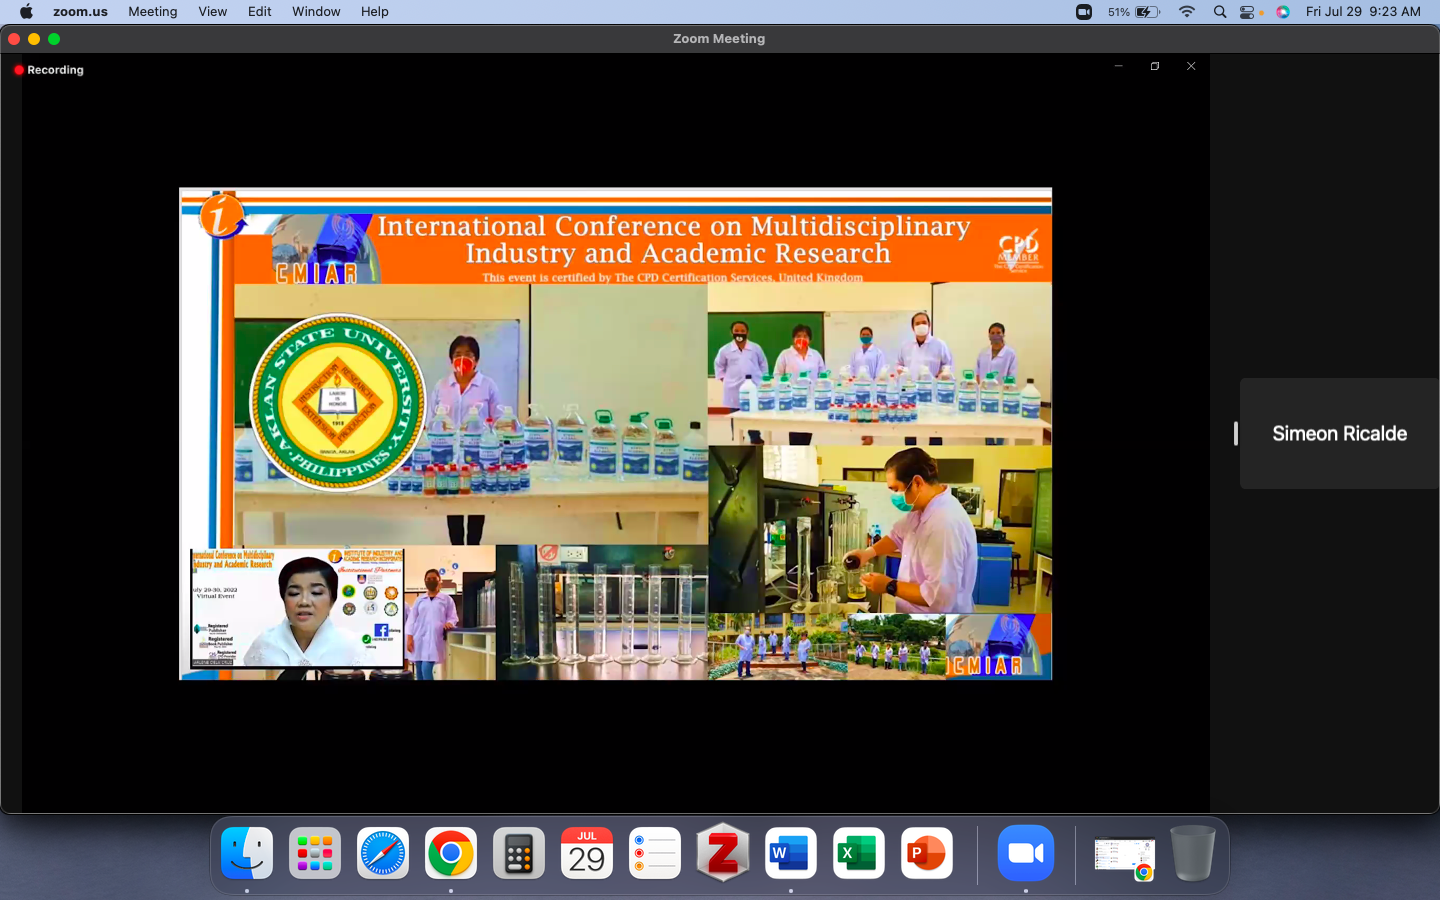Click the Zoom app dock icon
This screenshot has width=1440, height=900.
(1026, 853)
